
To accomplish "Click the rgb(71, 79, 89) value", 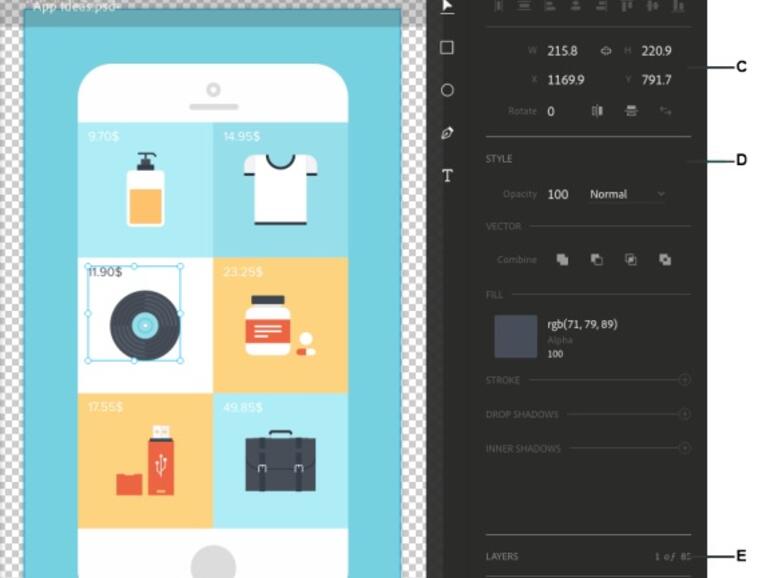I will pyautogui.click(x=582, y=324).
